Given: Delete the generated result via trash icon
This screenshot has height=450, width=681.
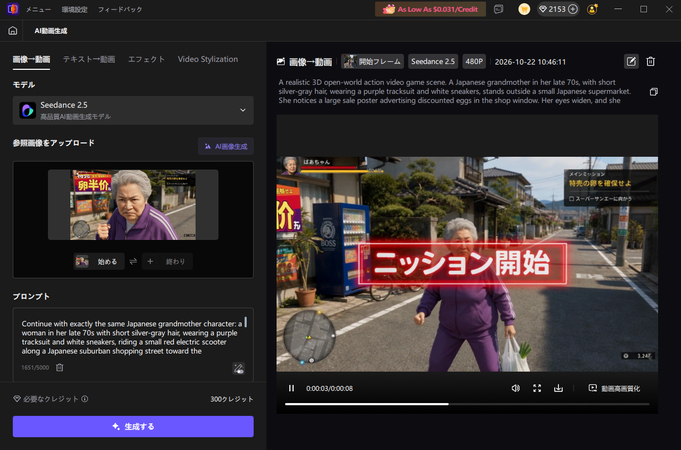Looking at the screenshot, I should [650, 62].
